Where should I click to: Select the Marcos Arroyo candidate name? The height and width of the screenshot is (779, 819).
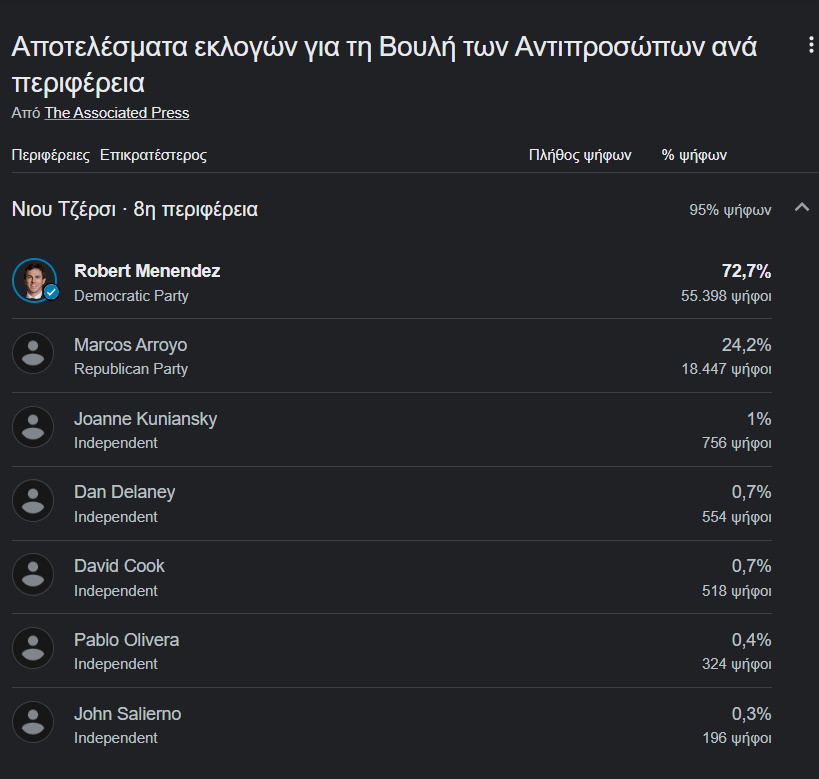point(130,345)
